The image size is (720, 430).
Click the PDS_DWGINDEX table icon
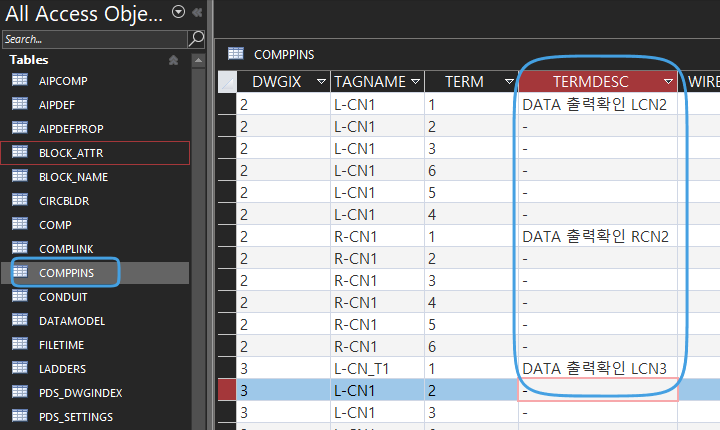click(19, 392)
